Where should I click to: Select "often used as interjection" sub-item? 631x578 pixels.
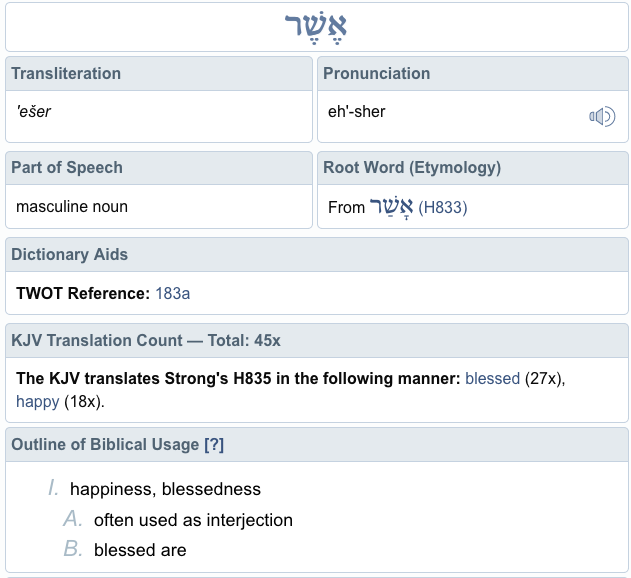click(x=193, y=520)
